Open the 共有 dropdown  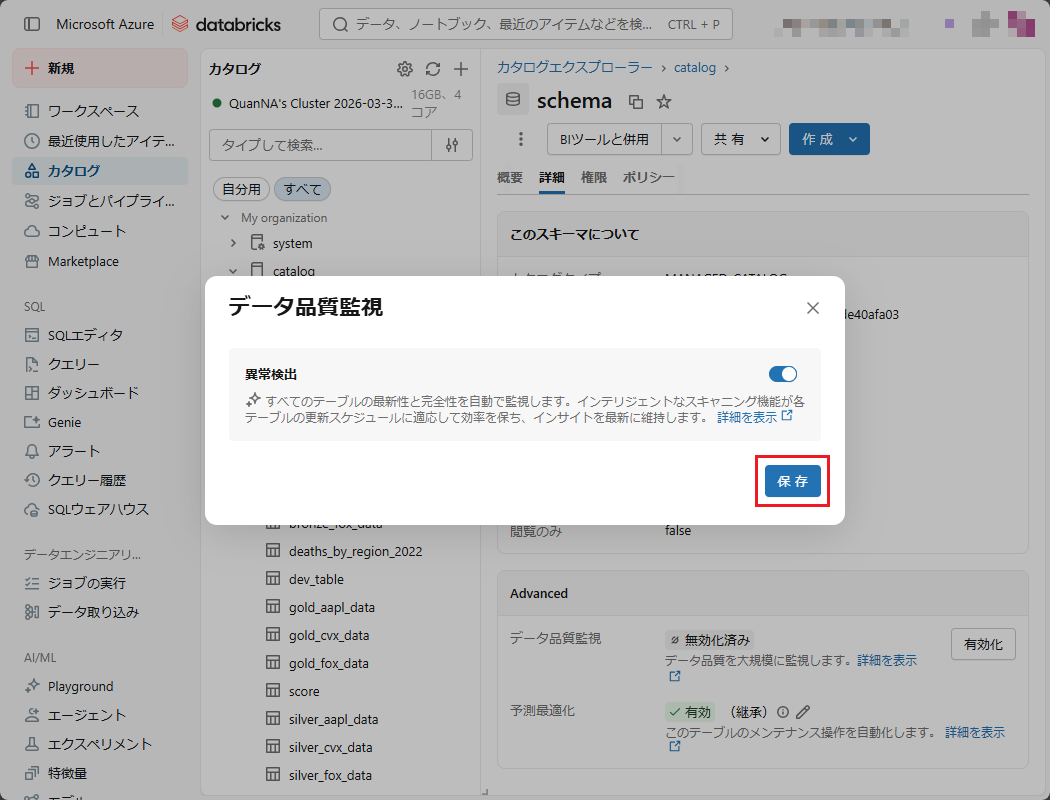point(741,140)
